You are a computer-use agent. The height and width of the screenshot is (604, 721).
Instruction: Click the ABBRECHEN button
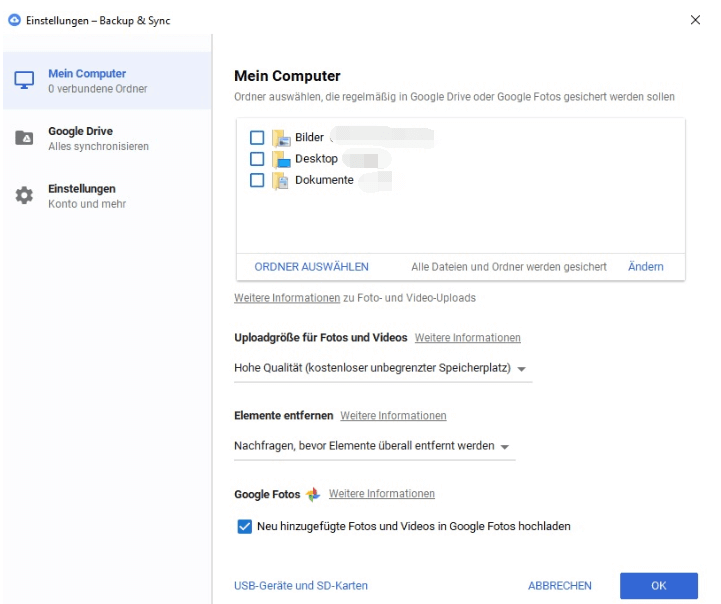click(560, 586)
